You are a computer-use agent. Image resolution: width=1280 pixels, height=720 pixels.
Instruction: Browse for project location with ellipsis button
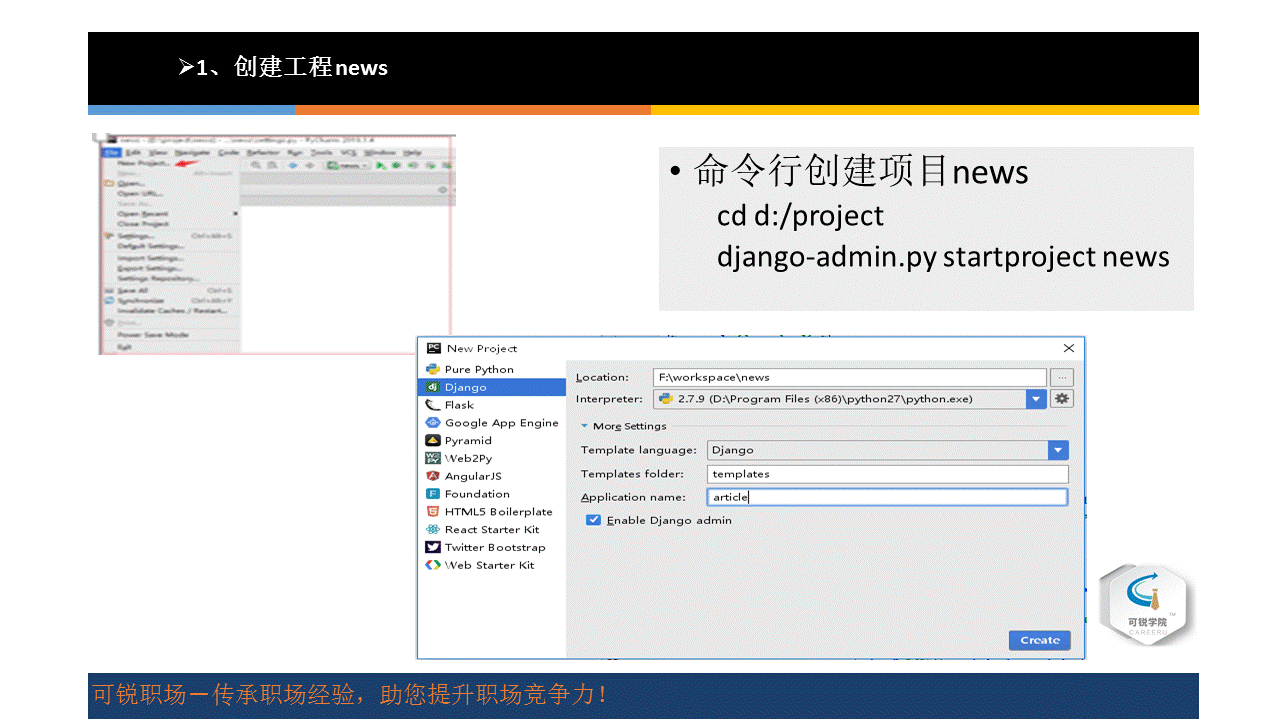click(x=1062, y=377)
